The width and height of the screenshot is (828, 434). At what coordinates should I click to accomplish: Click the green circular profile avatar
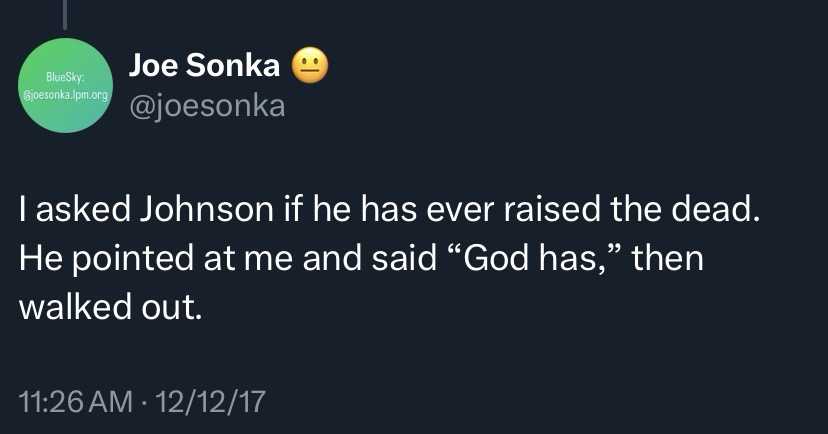66,86
